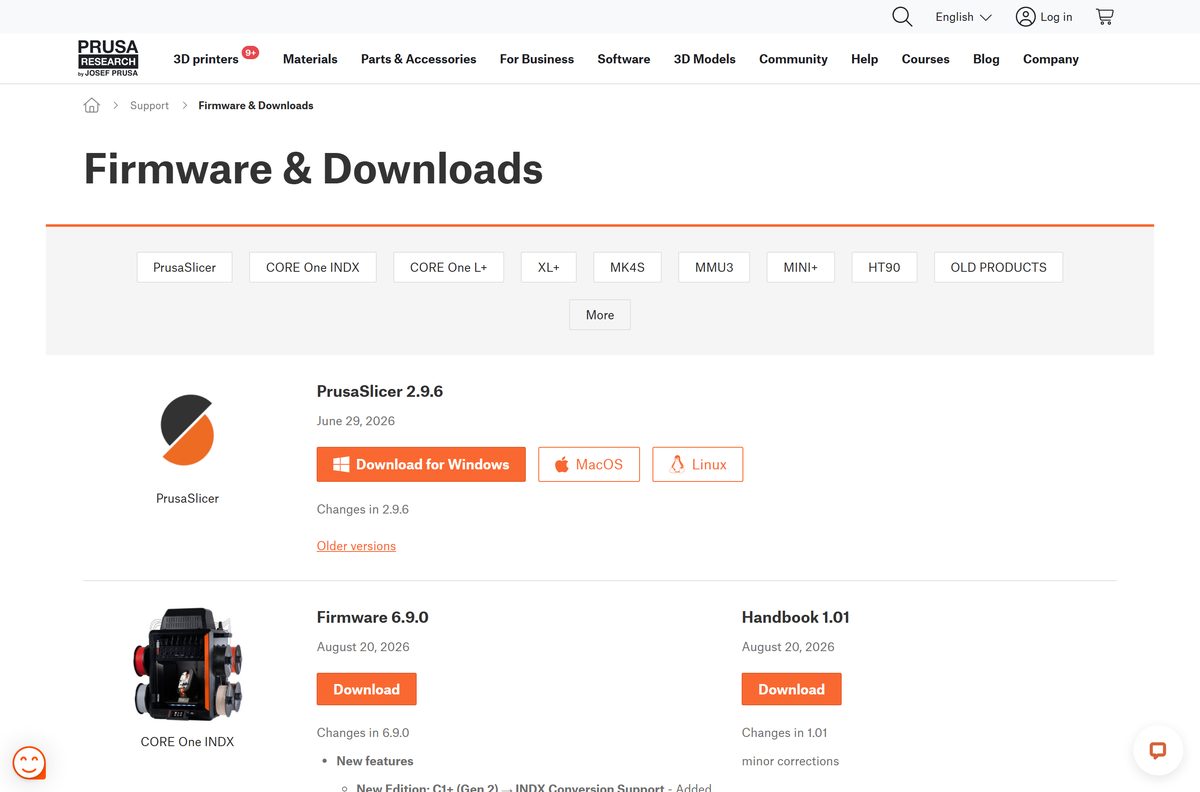Click the Support breadcrumb link
This screenshot has height=792, width=1200.
149,105
